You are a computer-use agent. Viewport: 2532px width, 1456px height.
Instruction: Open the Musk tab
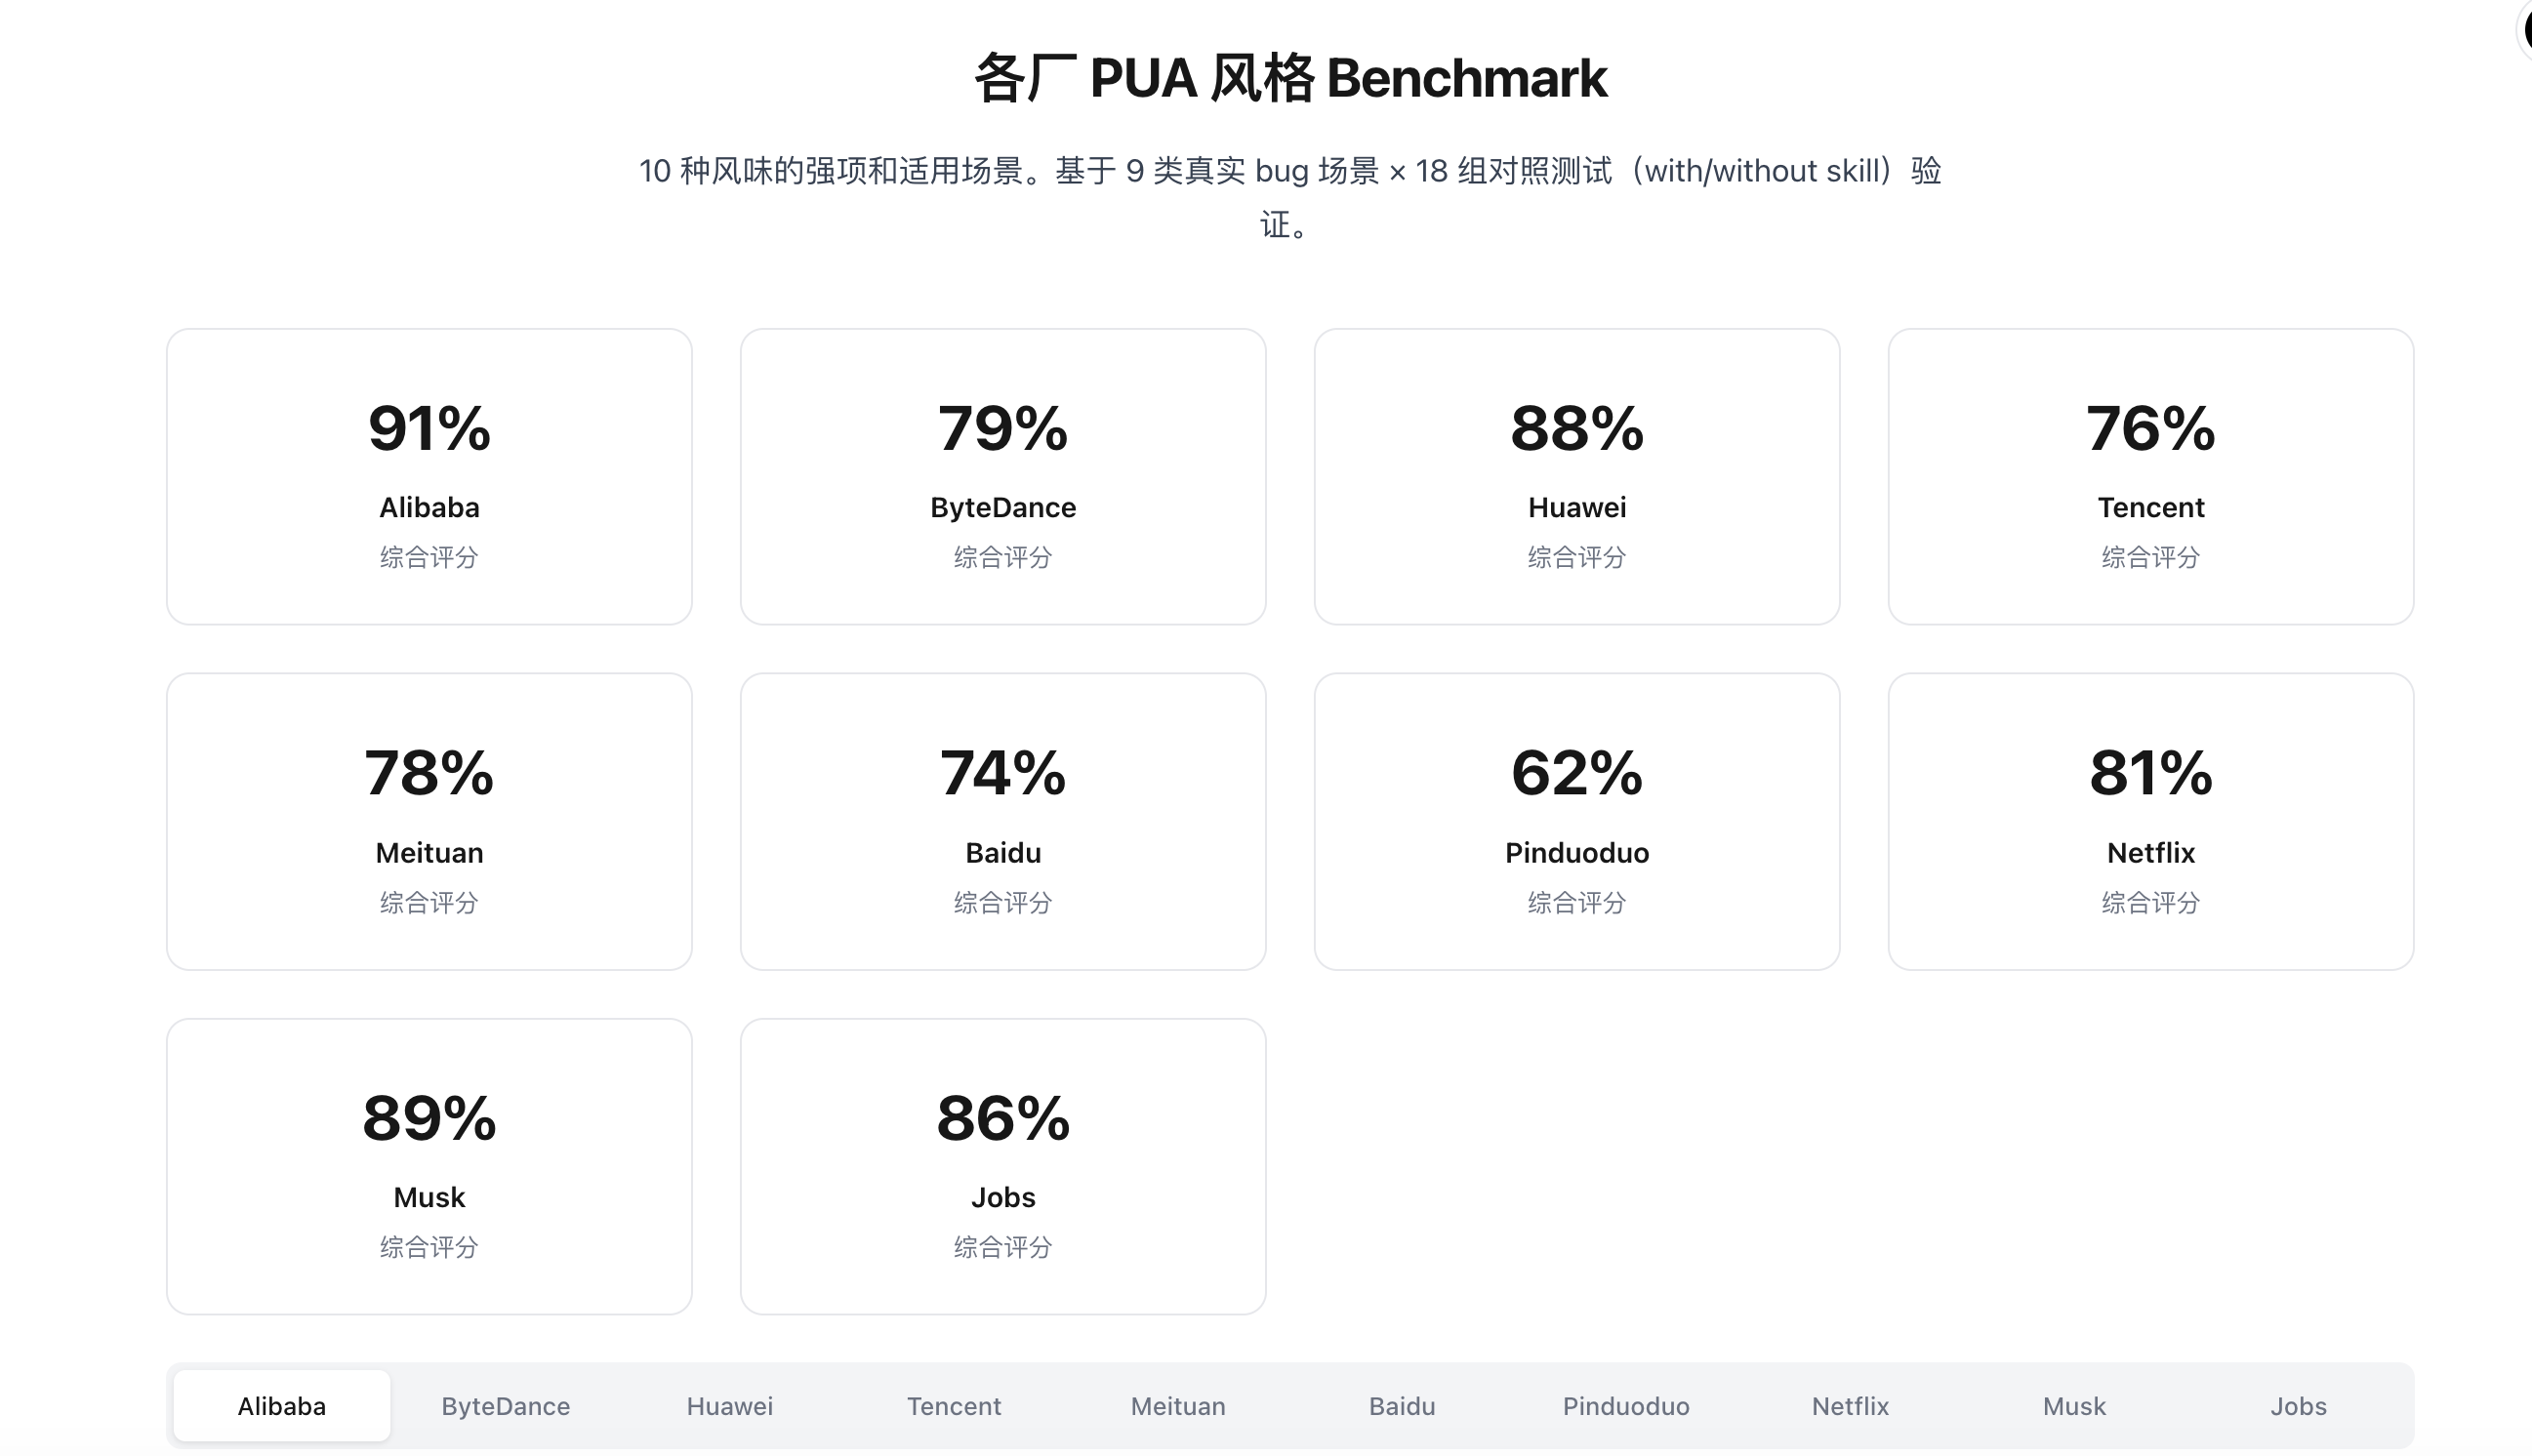click(2073, 1405)
